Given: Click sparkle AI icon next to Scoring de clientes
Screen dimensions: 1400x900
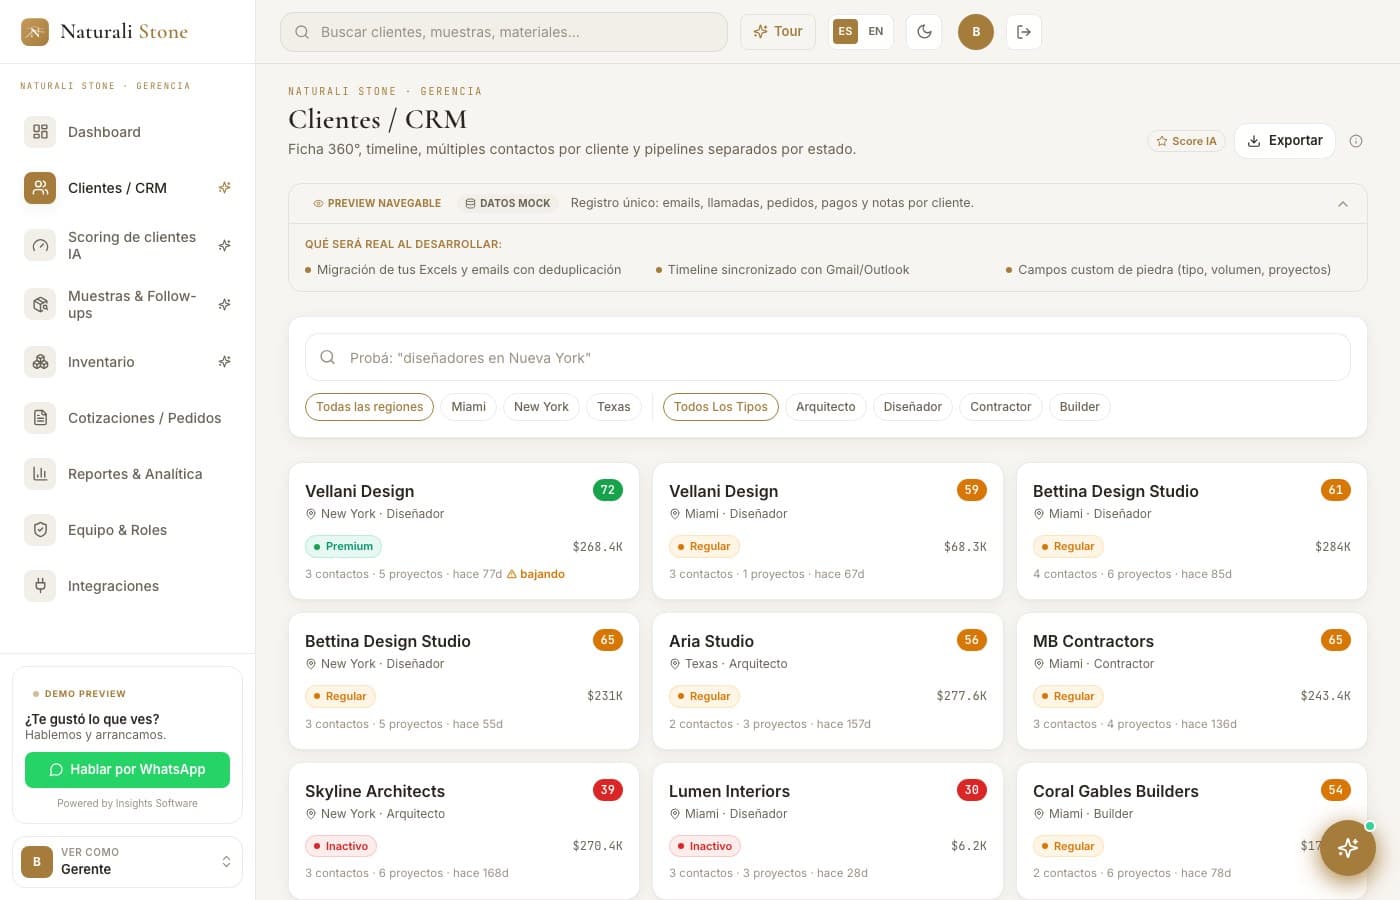Looking at the screenshot, I should [x=225, y=245].
